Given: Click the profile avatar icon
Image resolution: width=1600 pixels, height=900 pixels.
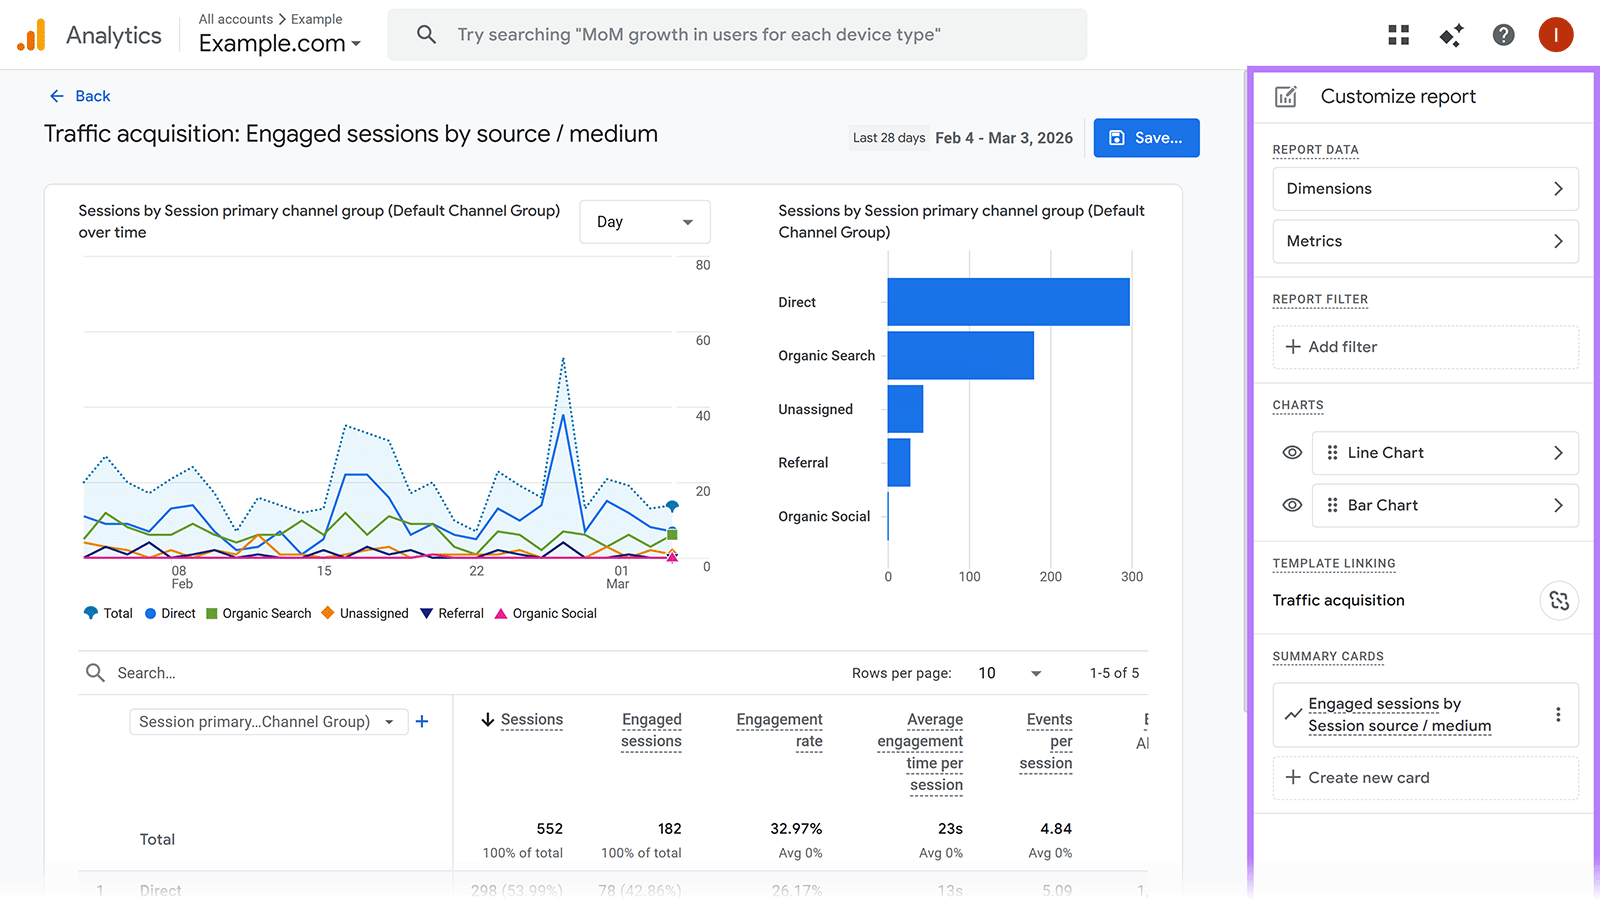Looking at the screenshot, I should [x=1556, y=34].
